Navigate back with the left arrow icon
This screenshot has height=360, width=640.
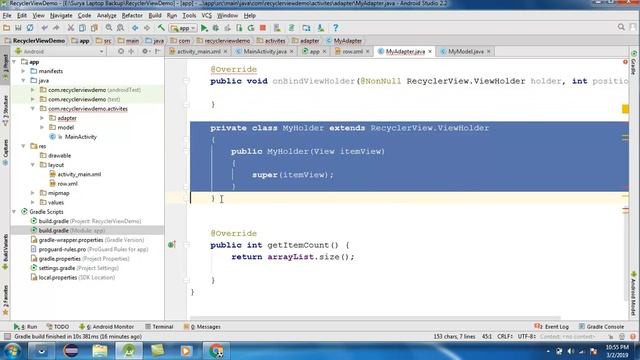coord(135,28)
